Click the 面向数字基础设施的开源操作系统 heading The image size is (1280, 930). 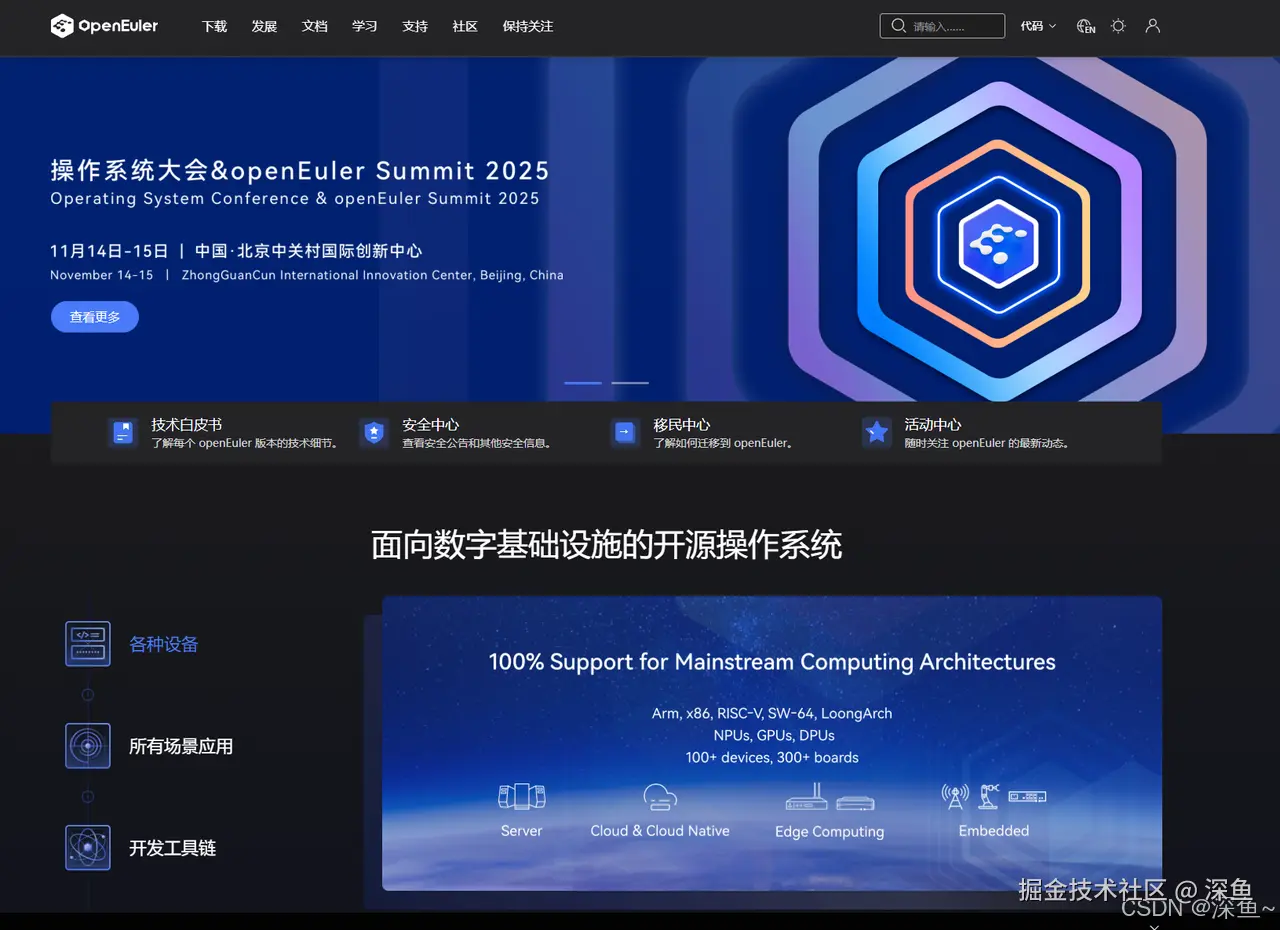[x=607, y=546]
